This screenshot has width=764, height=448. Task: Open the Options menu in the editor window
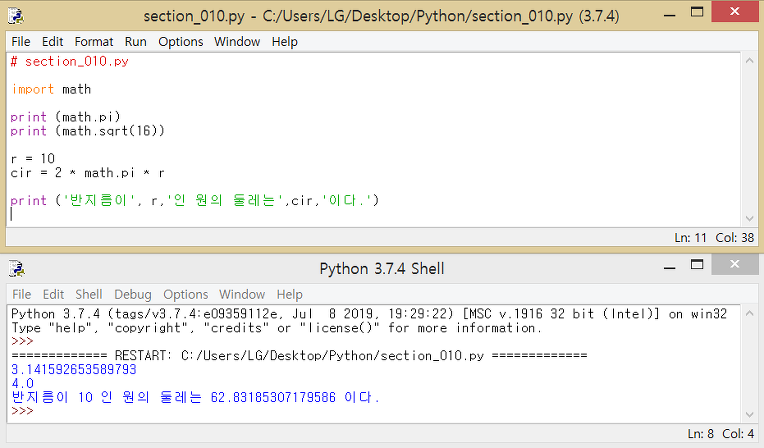[x=181, y=42]
